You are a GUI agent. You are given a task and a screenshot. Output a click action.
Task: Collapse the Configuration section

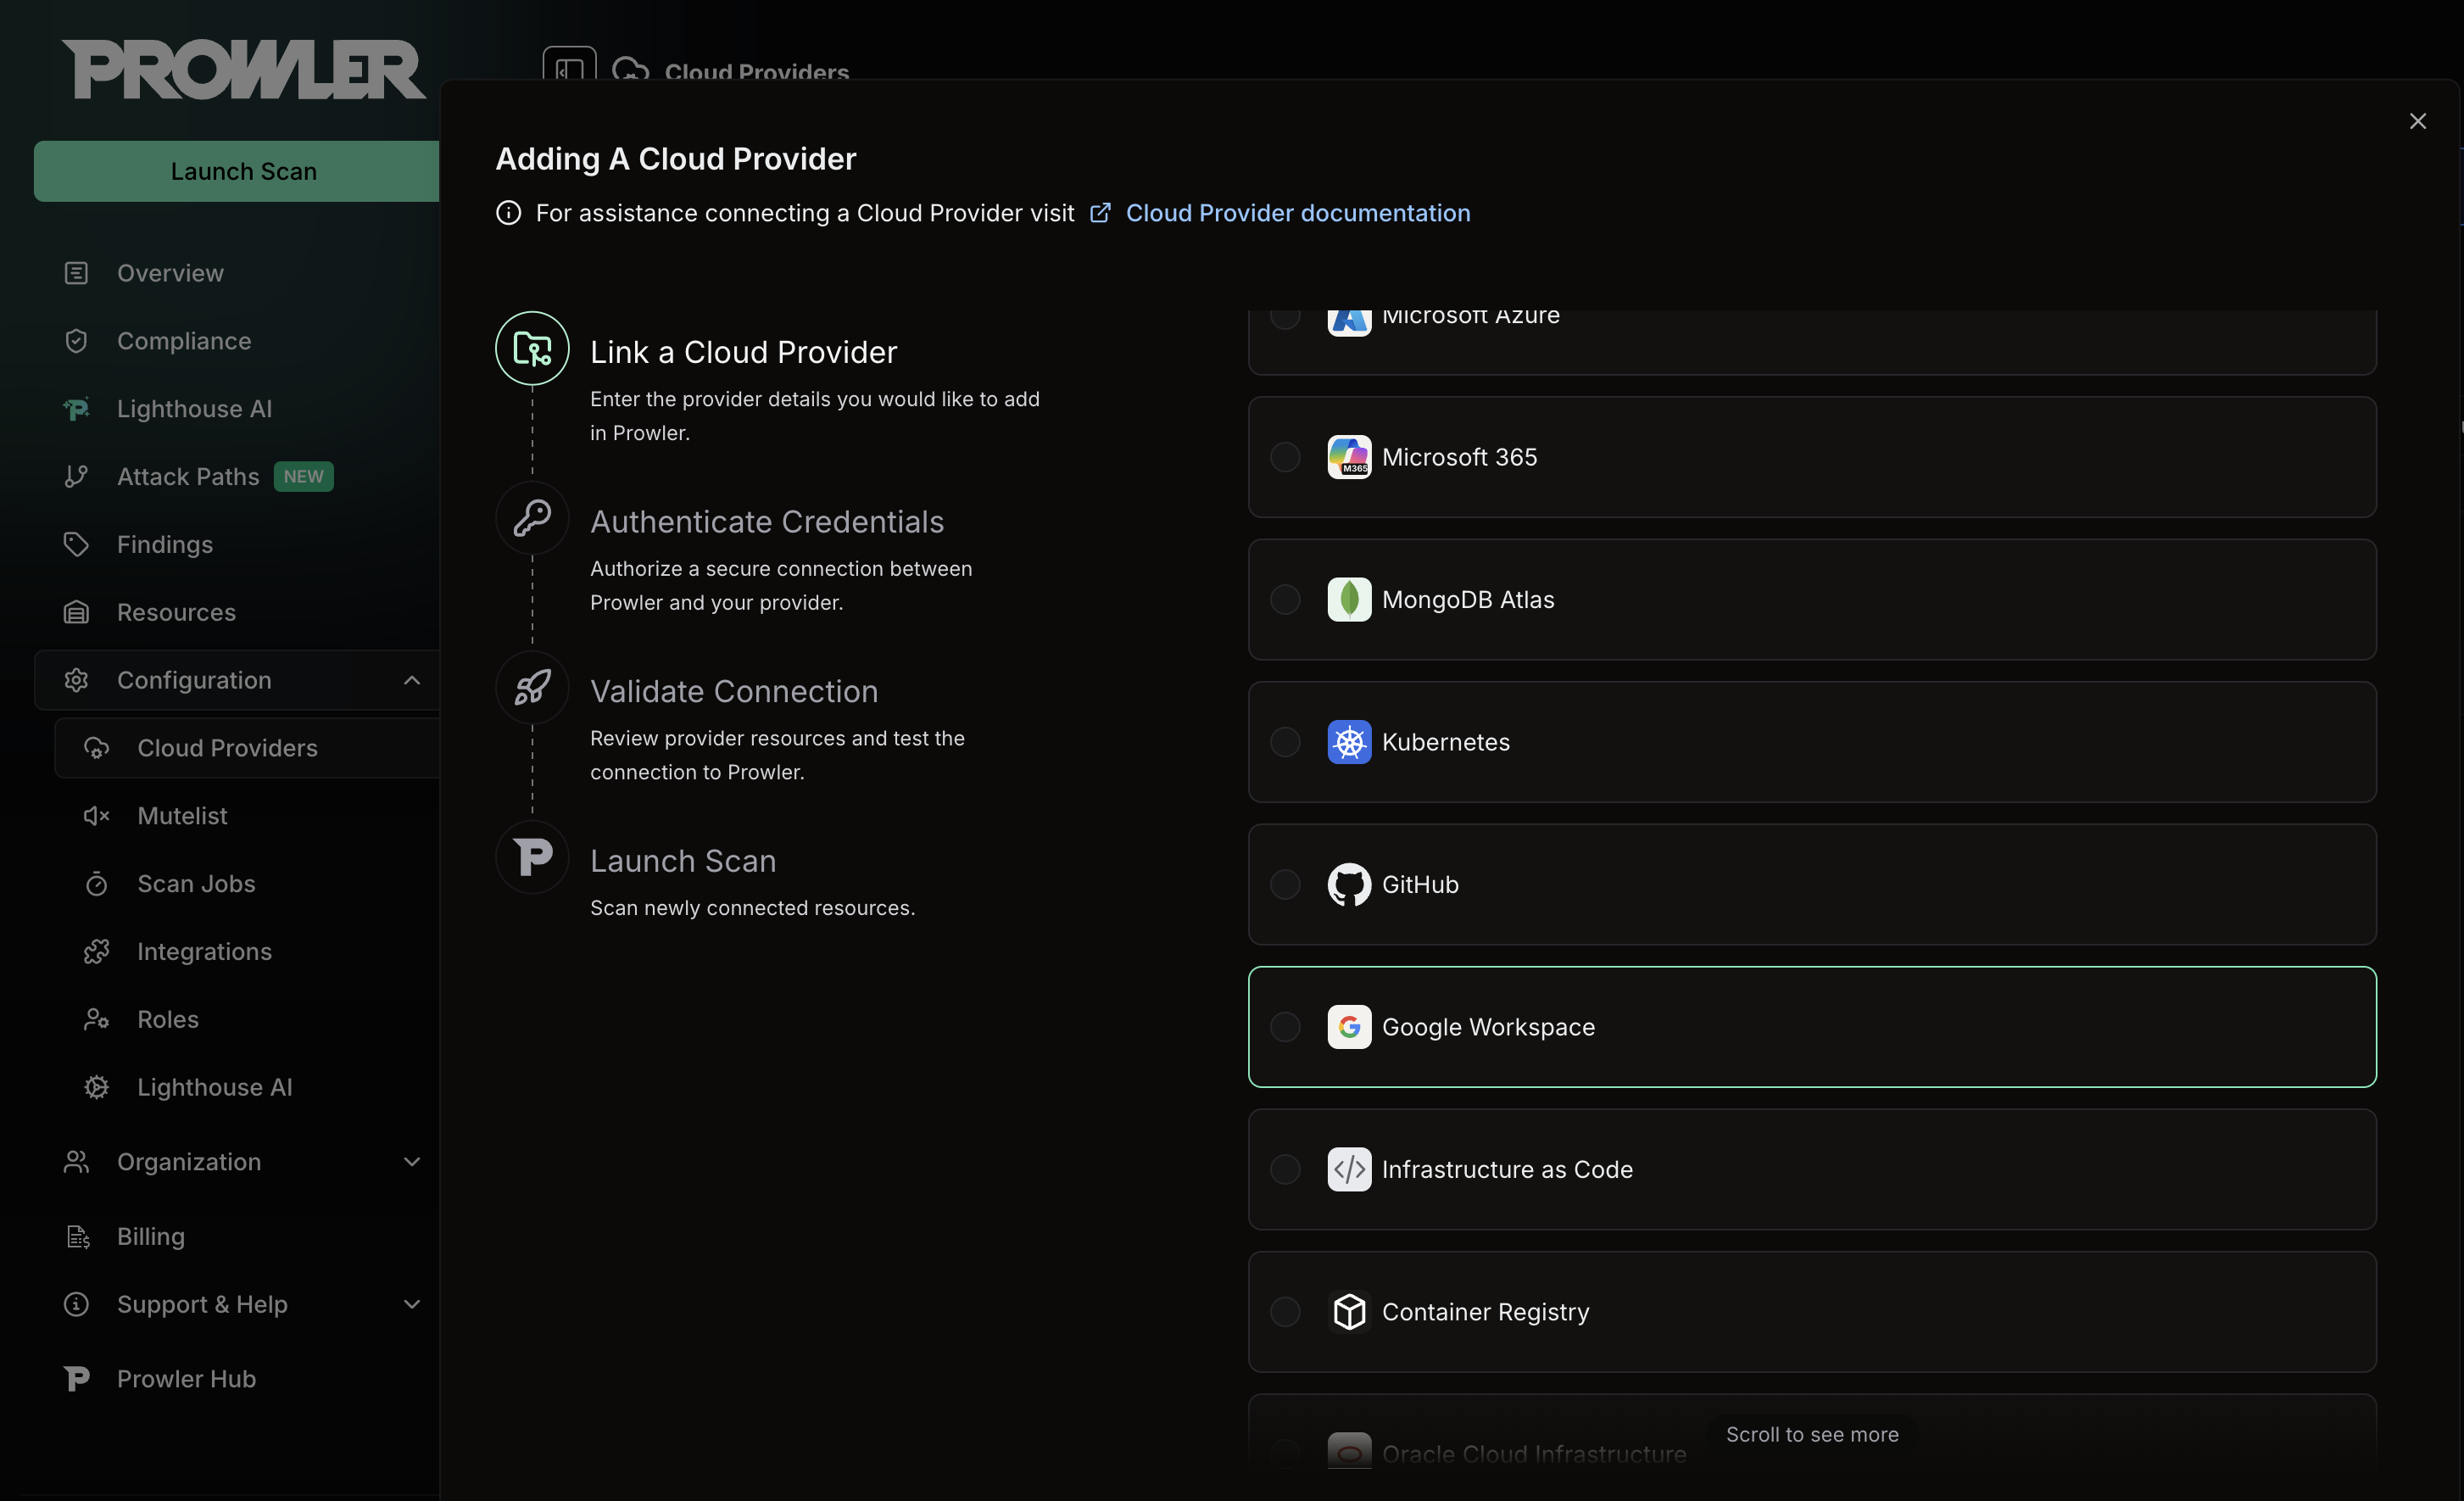click(411, 680)
